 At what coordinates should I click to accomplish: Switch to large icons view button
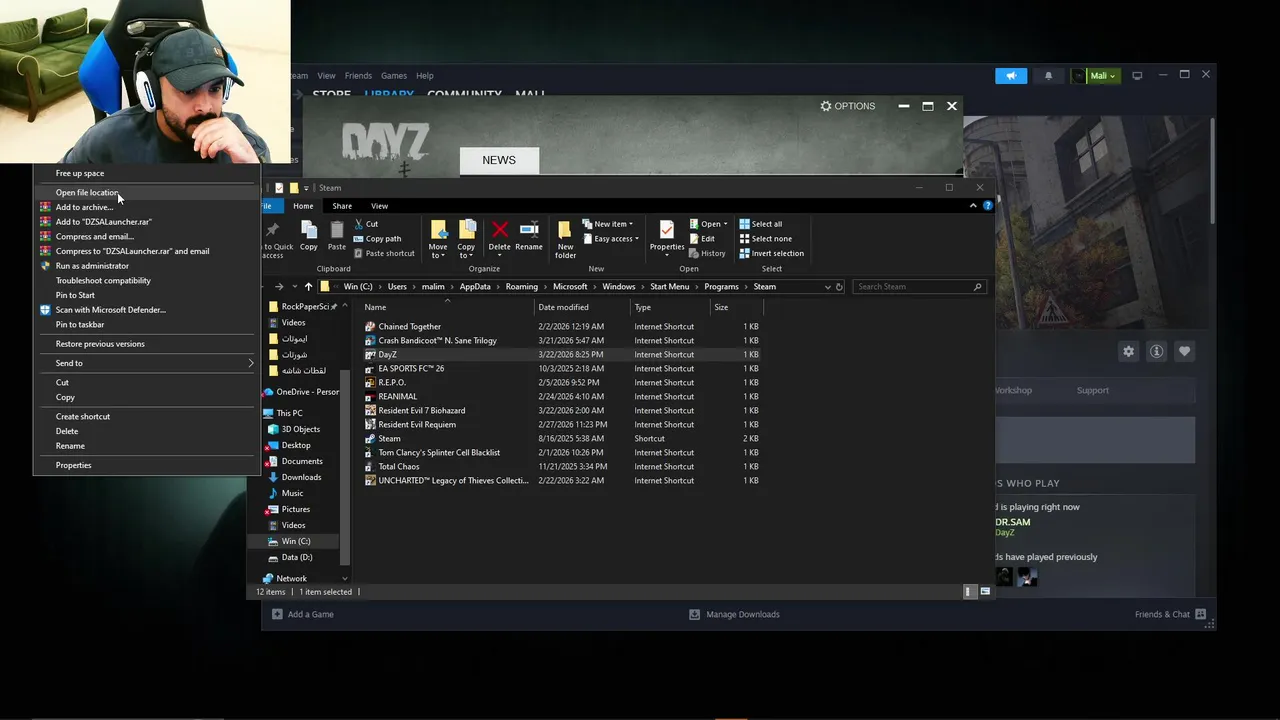pyautogui.click(x=985, y=592)
